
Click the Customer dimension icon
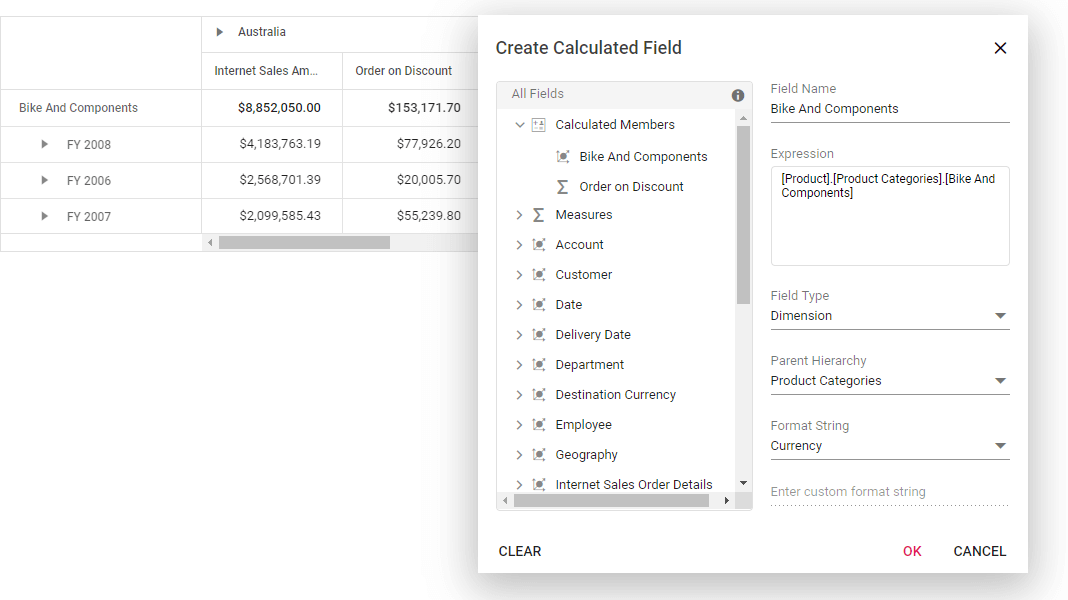click(539, 275)
